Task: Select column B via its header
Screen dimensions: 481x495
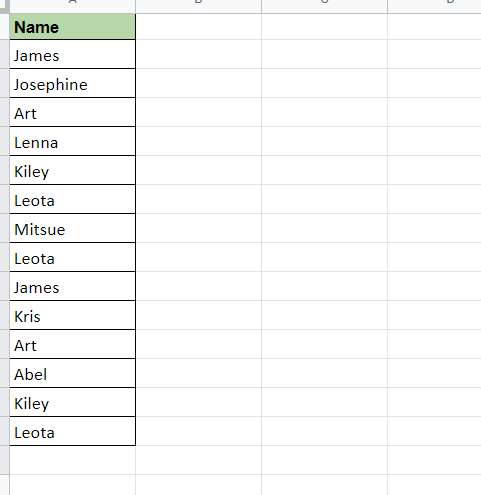Action: (x=198, y=6)
